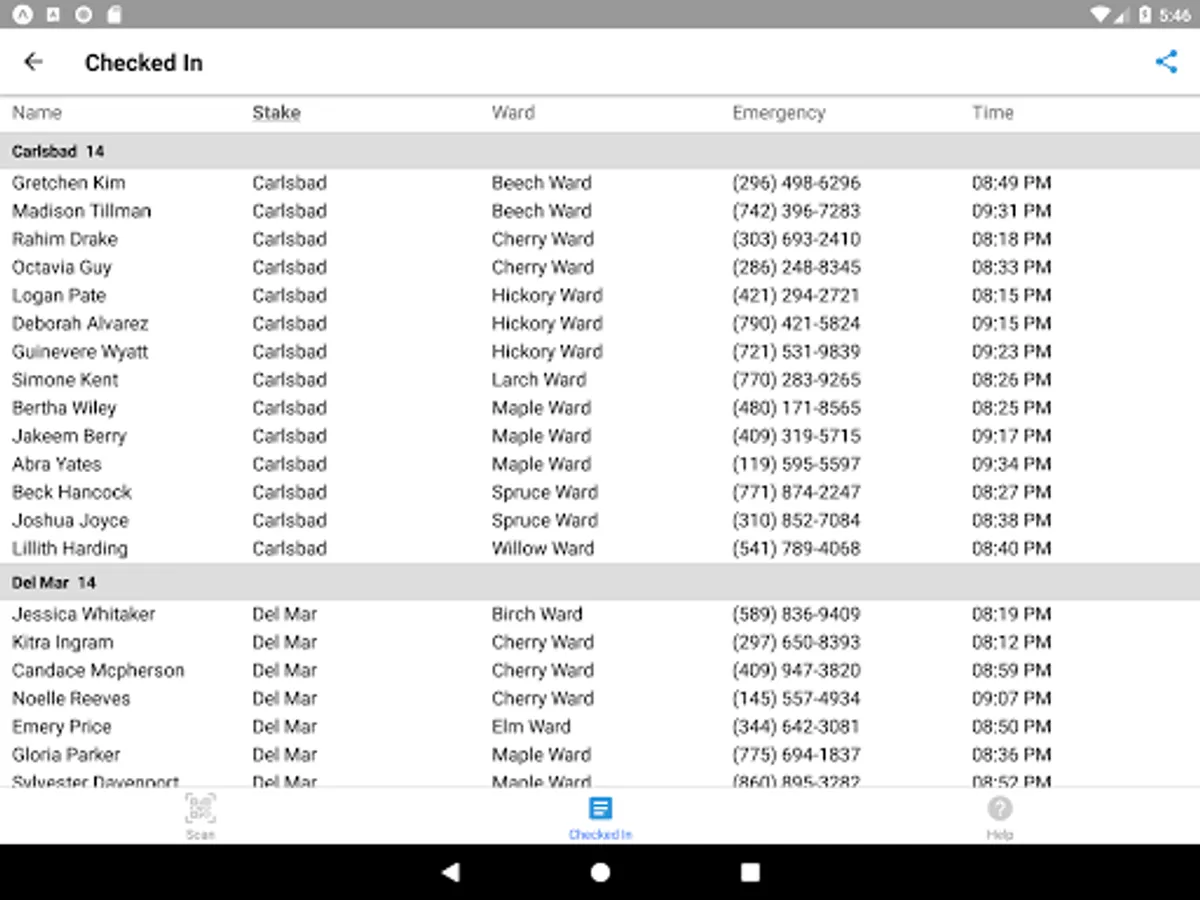Select Deborah Alvarez name

tap(80, 323)
